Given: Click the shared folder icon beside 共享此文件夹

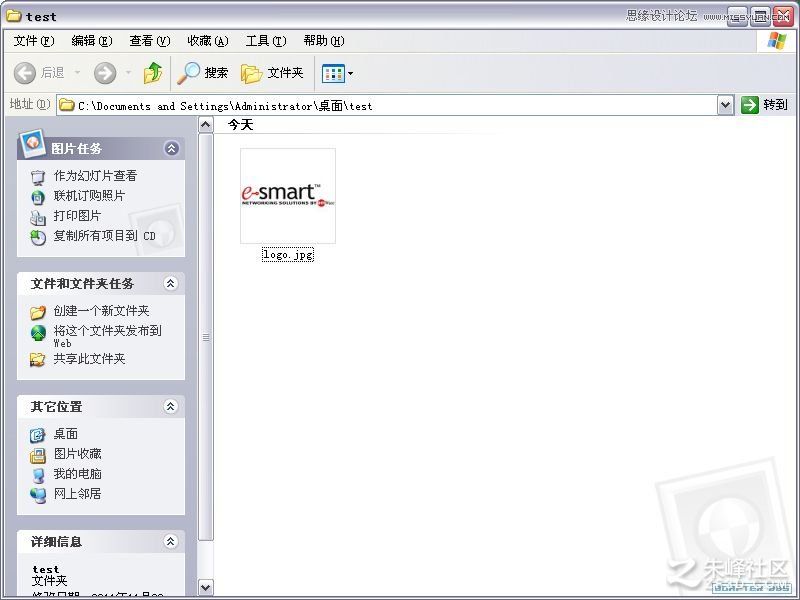Looking at the screenshot, I should pos(38,360).
